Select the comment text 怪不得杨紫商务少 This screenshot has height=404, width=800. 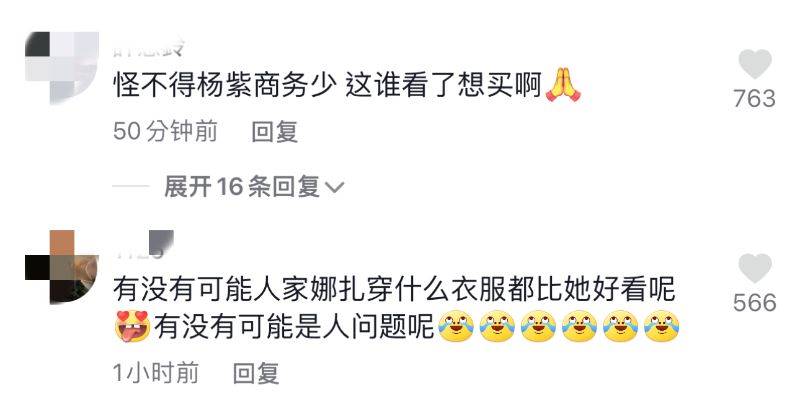[224, 85]
